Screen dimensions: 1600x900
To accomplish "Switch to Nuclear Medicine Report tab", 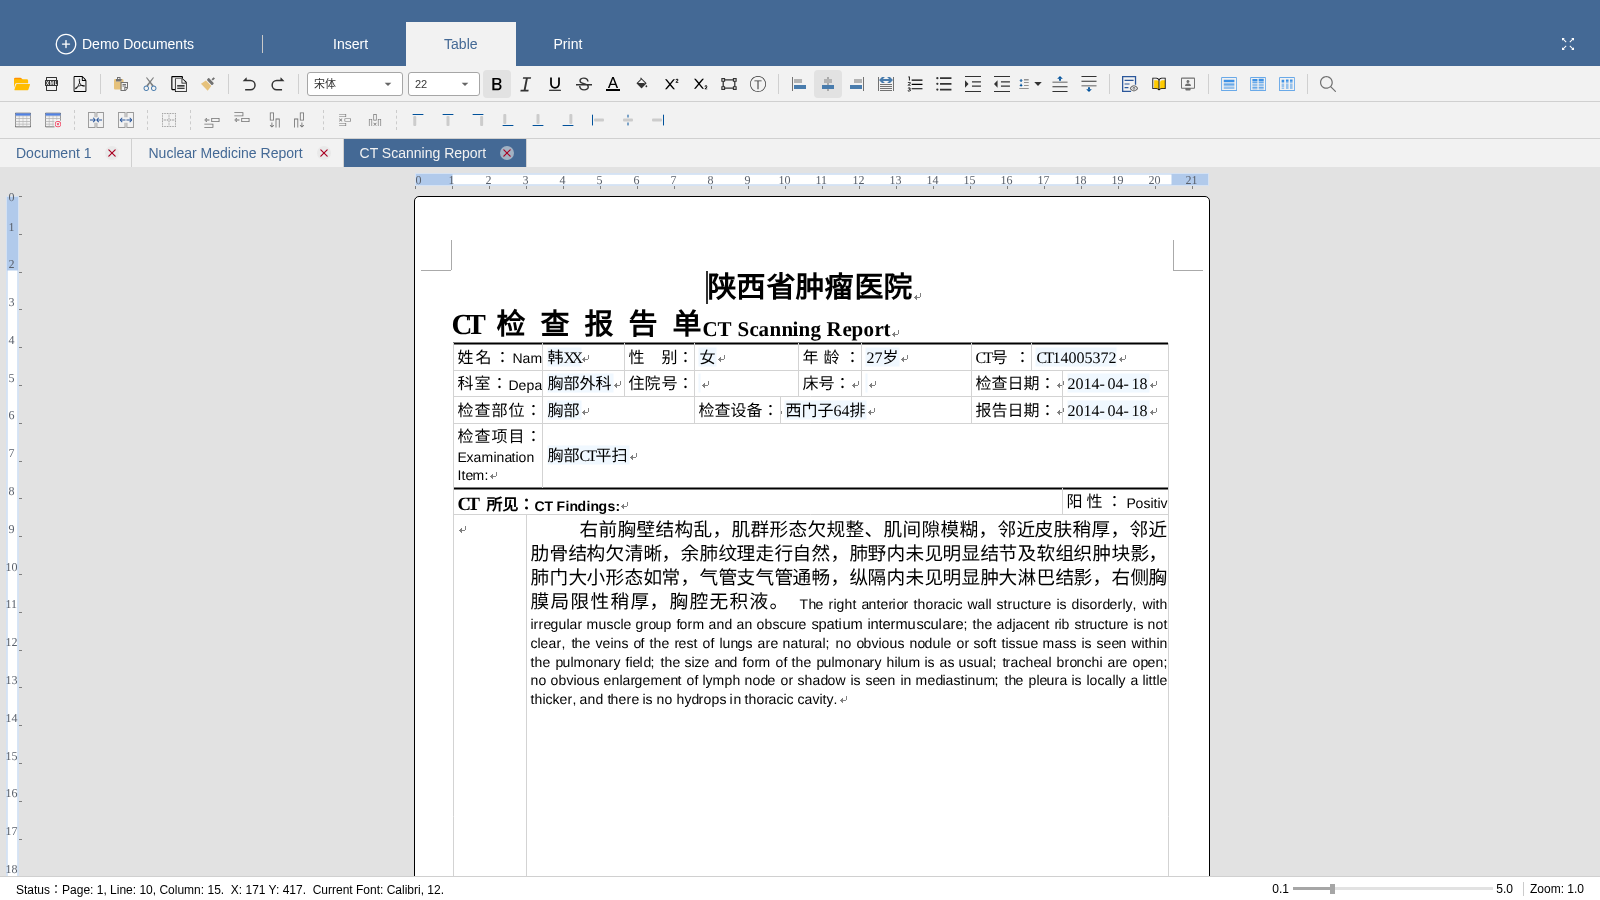I will pos(225,153).
